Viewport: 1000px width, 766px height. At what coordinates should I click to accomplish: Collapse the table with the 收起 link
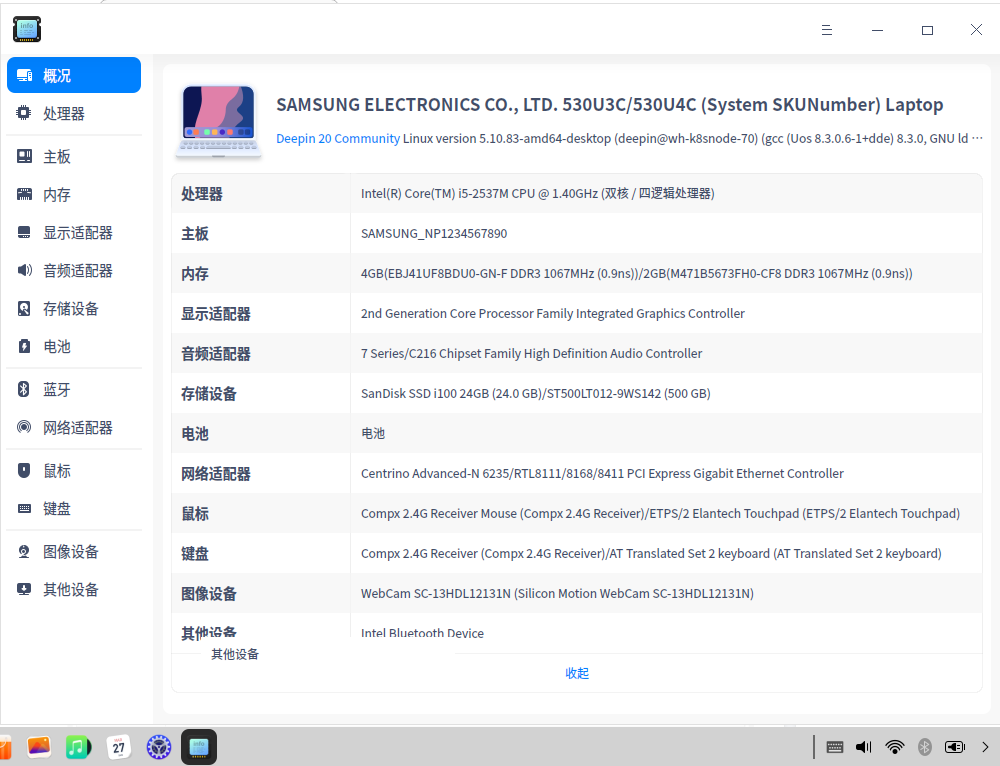[577, 673]
